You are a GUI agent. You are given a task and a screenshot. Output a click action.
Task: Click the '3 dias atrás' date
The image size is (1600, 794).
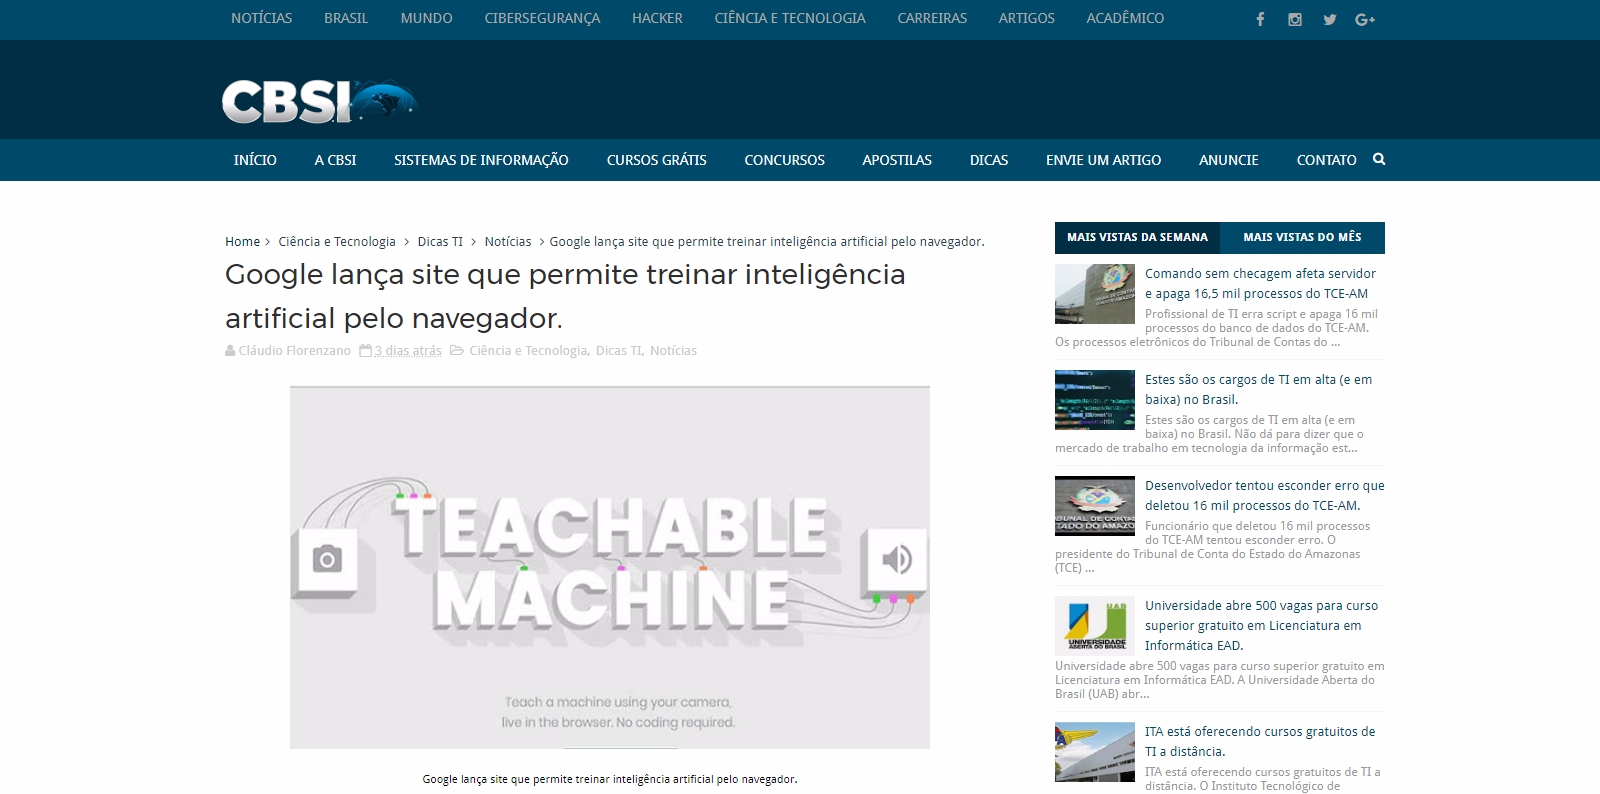point(408,350)
